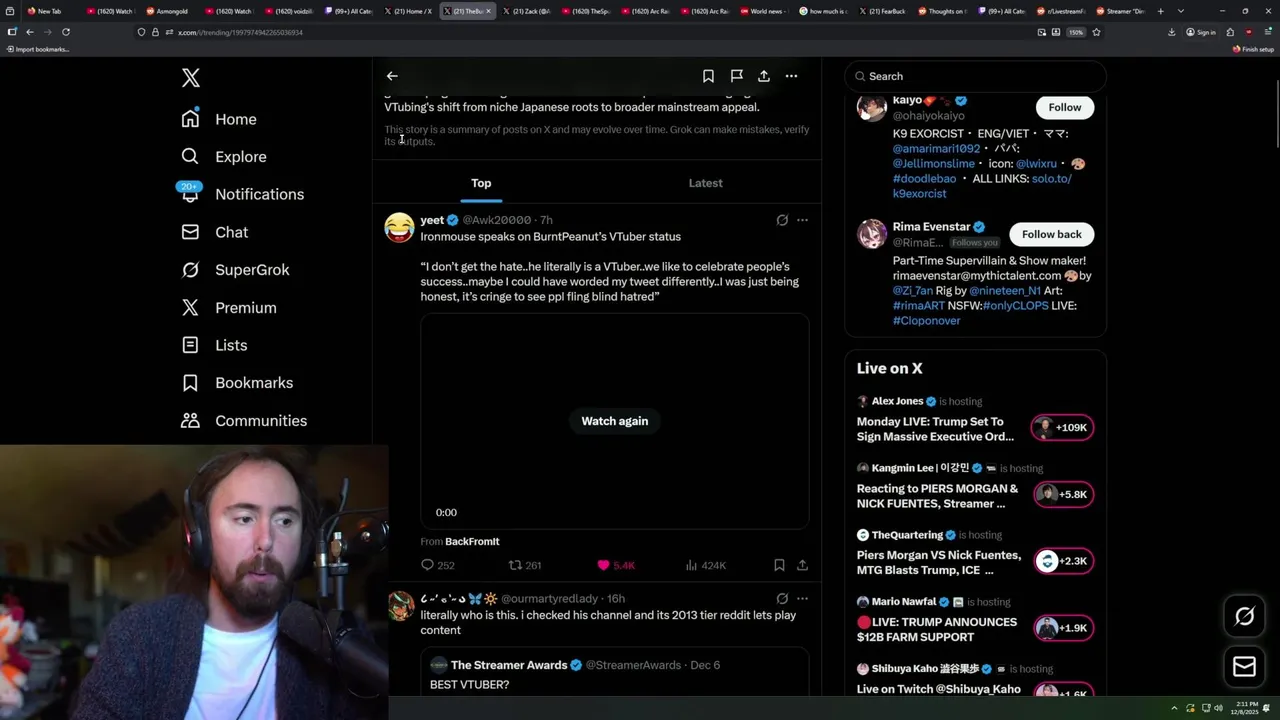The height and width of the screenshot is (720, 1280).
Task: Open the browser downloads icon
Action: point(1171,32)
